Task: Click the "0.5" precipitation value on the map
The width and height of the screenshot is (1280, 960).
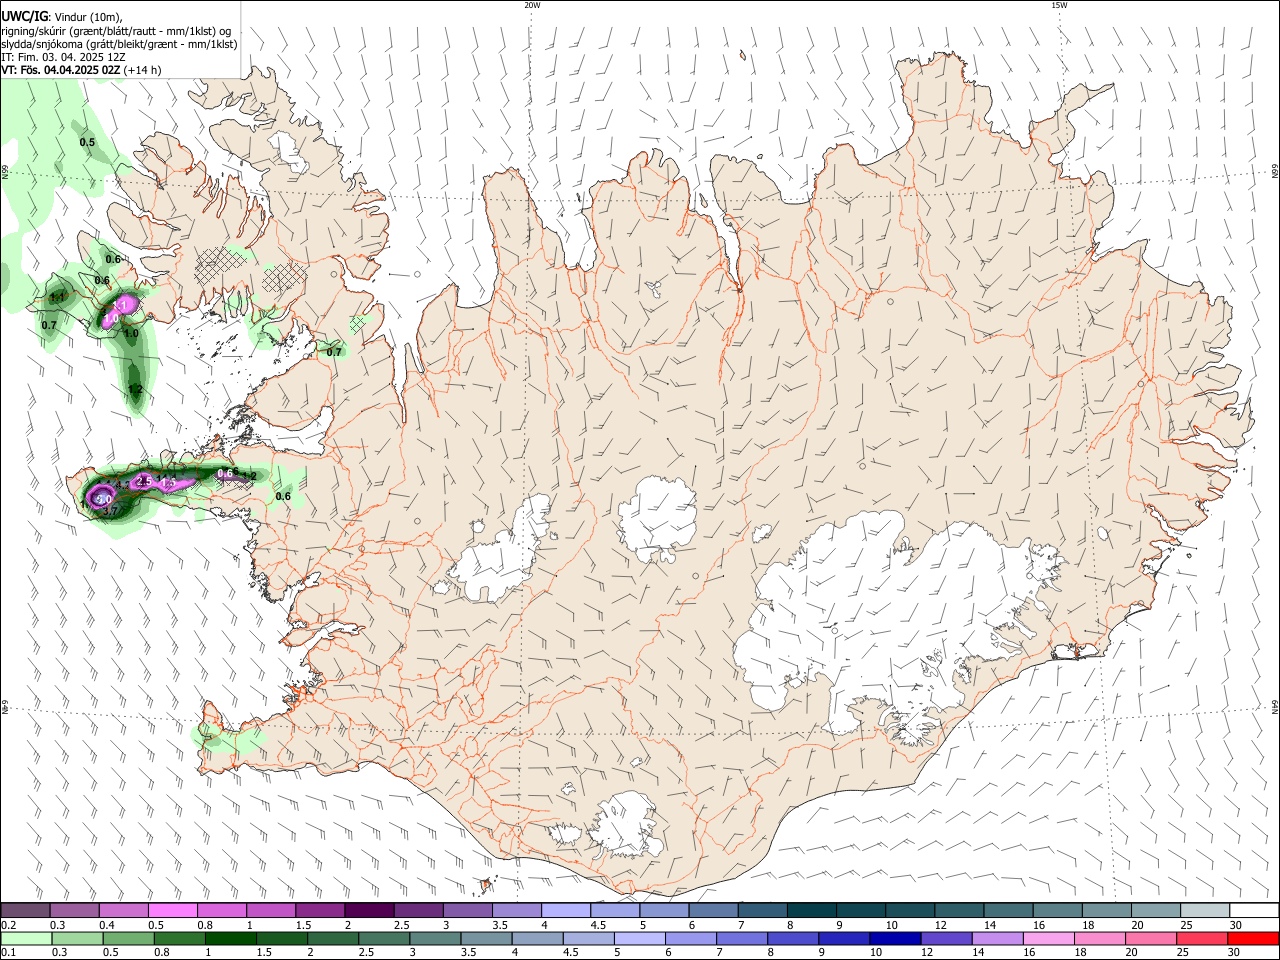Action: coord(87,142)
